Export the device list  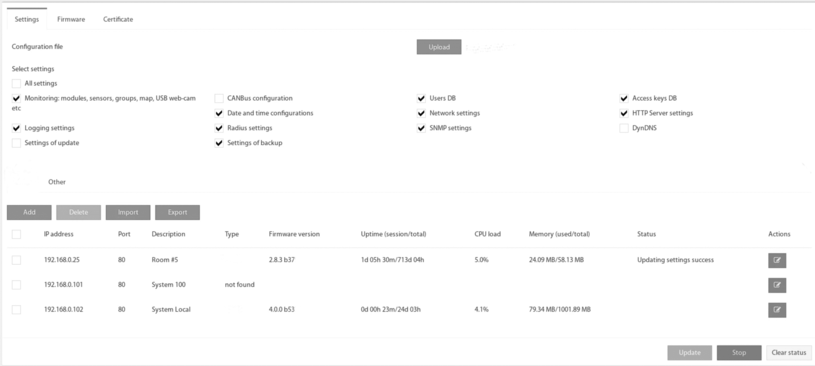pyautogui.click(x=178, y=213)
